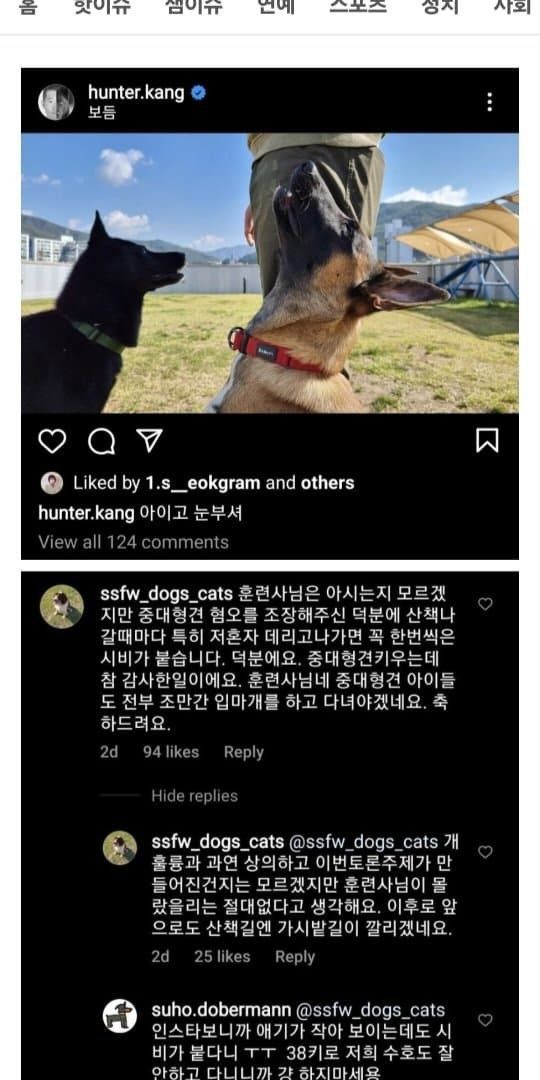Open hunter.kang profile picture avatar
This screenshot has height=1080, width=540.
click(56, 102)
